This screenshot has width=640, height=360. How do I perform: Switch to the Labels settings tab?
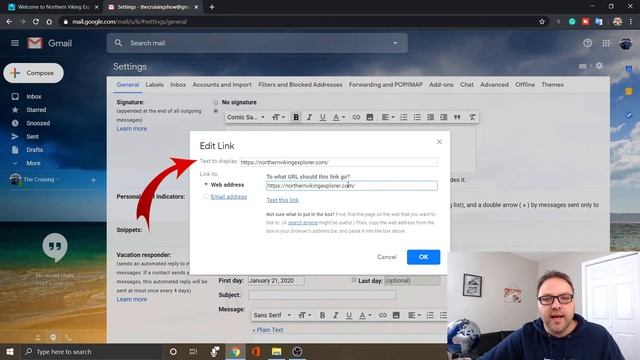[x=154, y=84]
